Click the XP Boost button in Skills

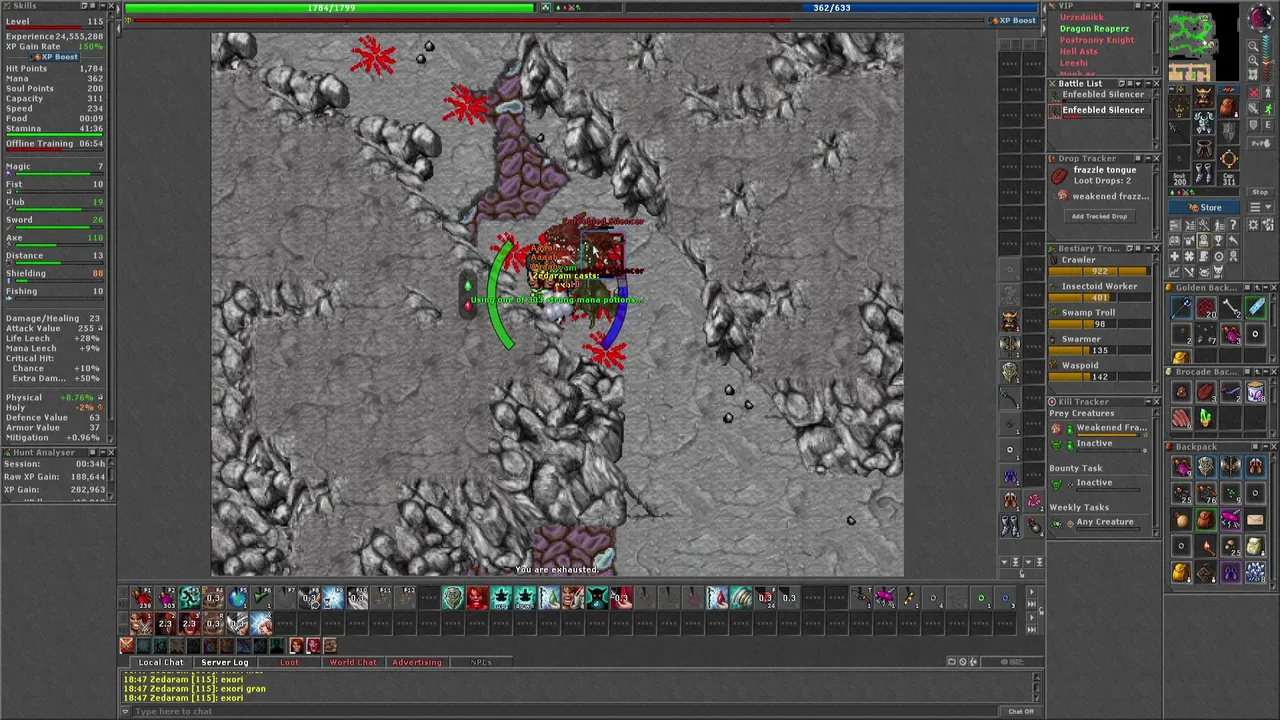54,57
